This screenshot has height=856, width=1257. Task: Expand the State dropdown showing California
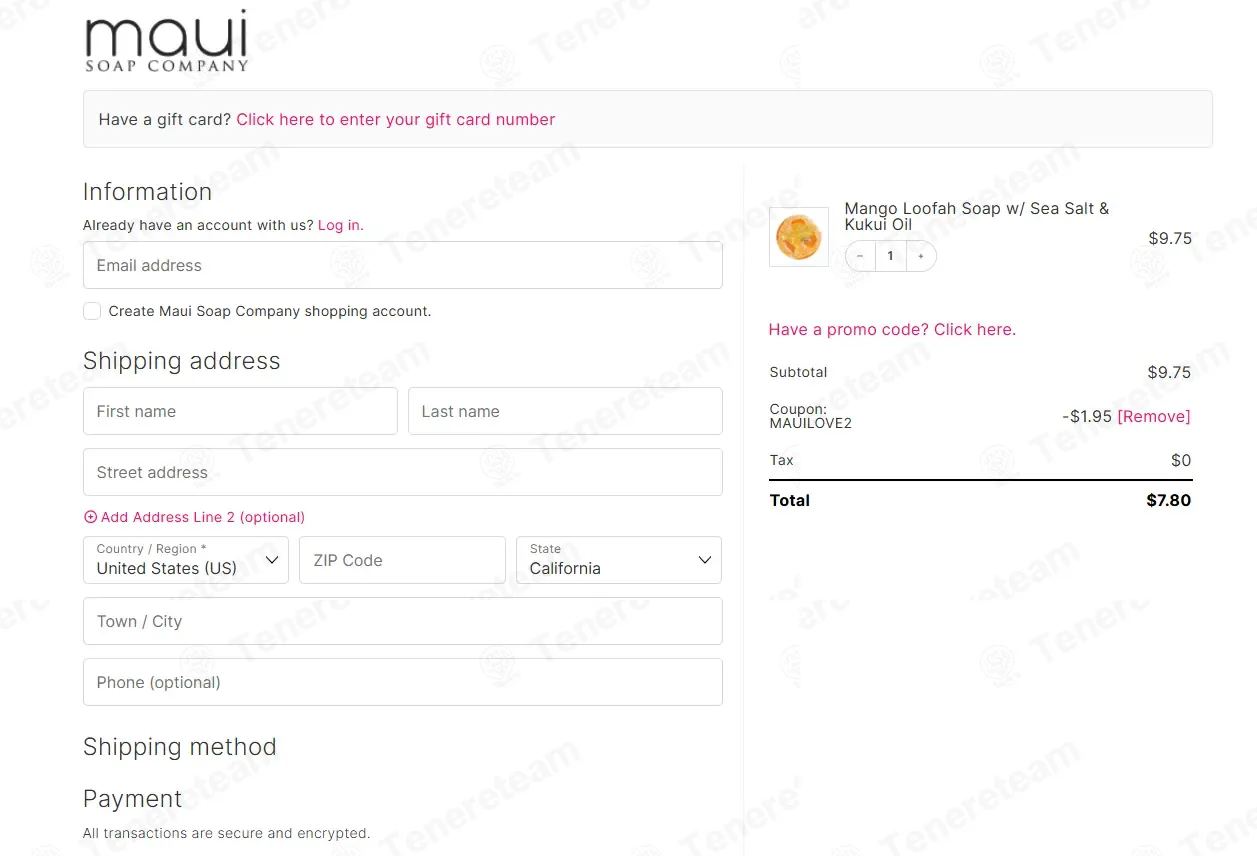(619, 560)
